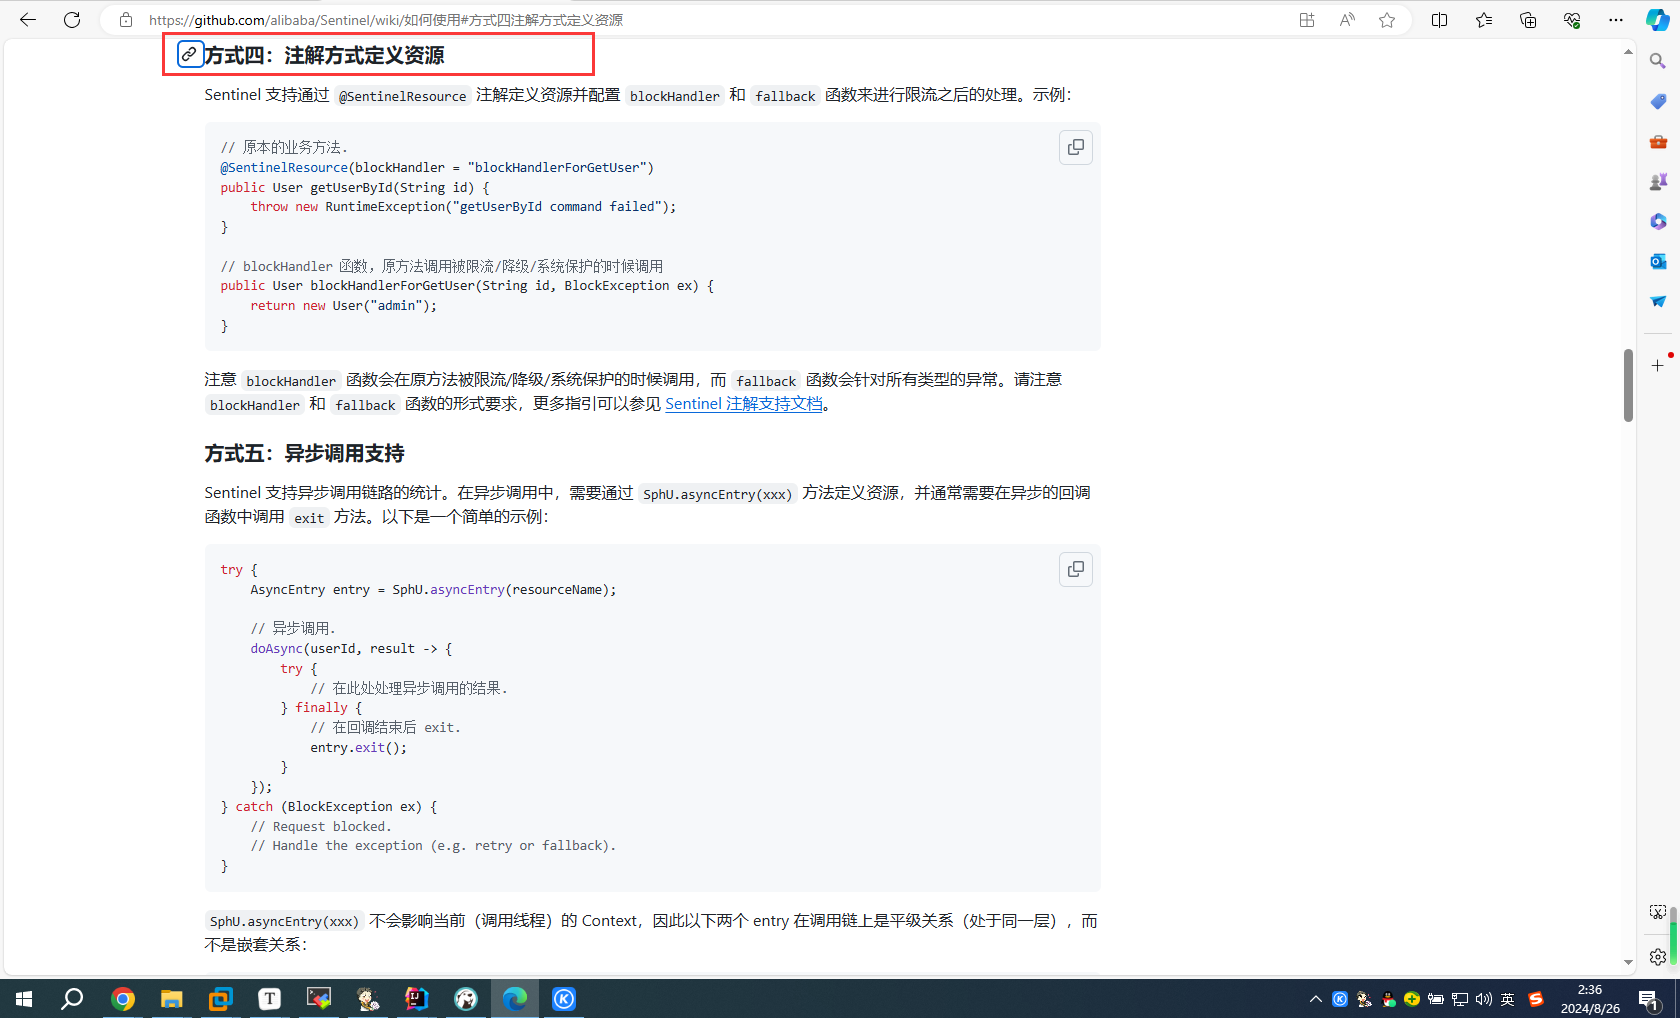
Task: Open the Sogou input method tray icon
Action: point(1536,999)
